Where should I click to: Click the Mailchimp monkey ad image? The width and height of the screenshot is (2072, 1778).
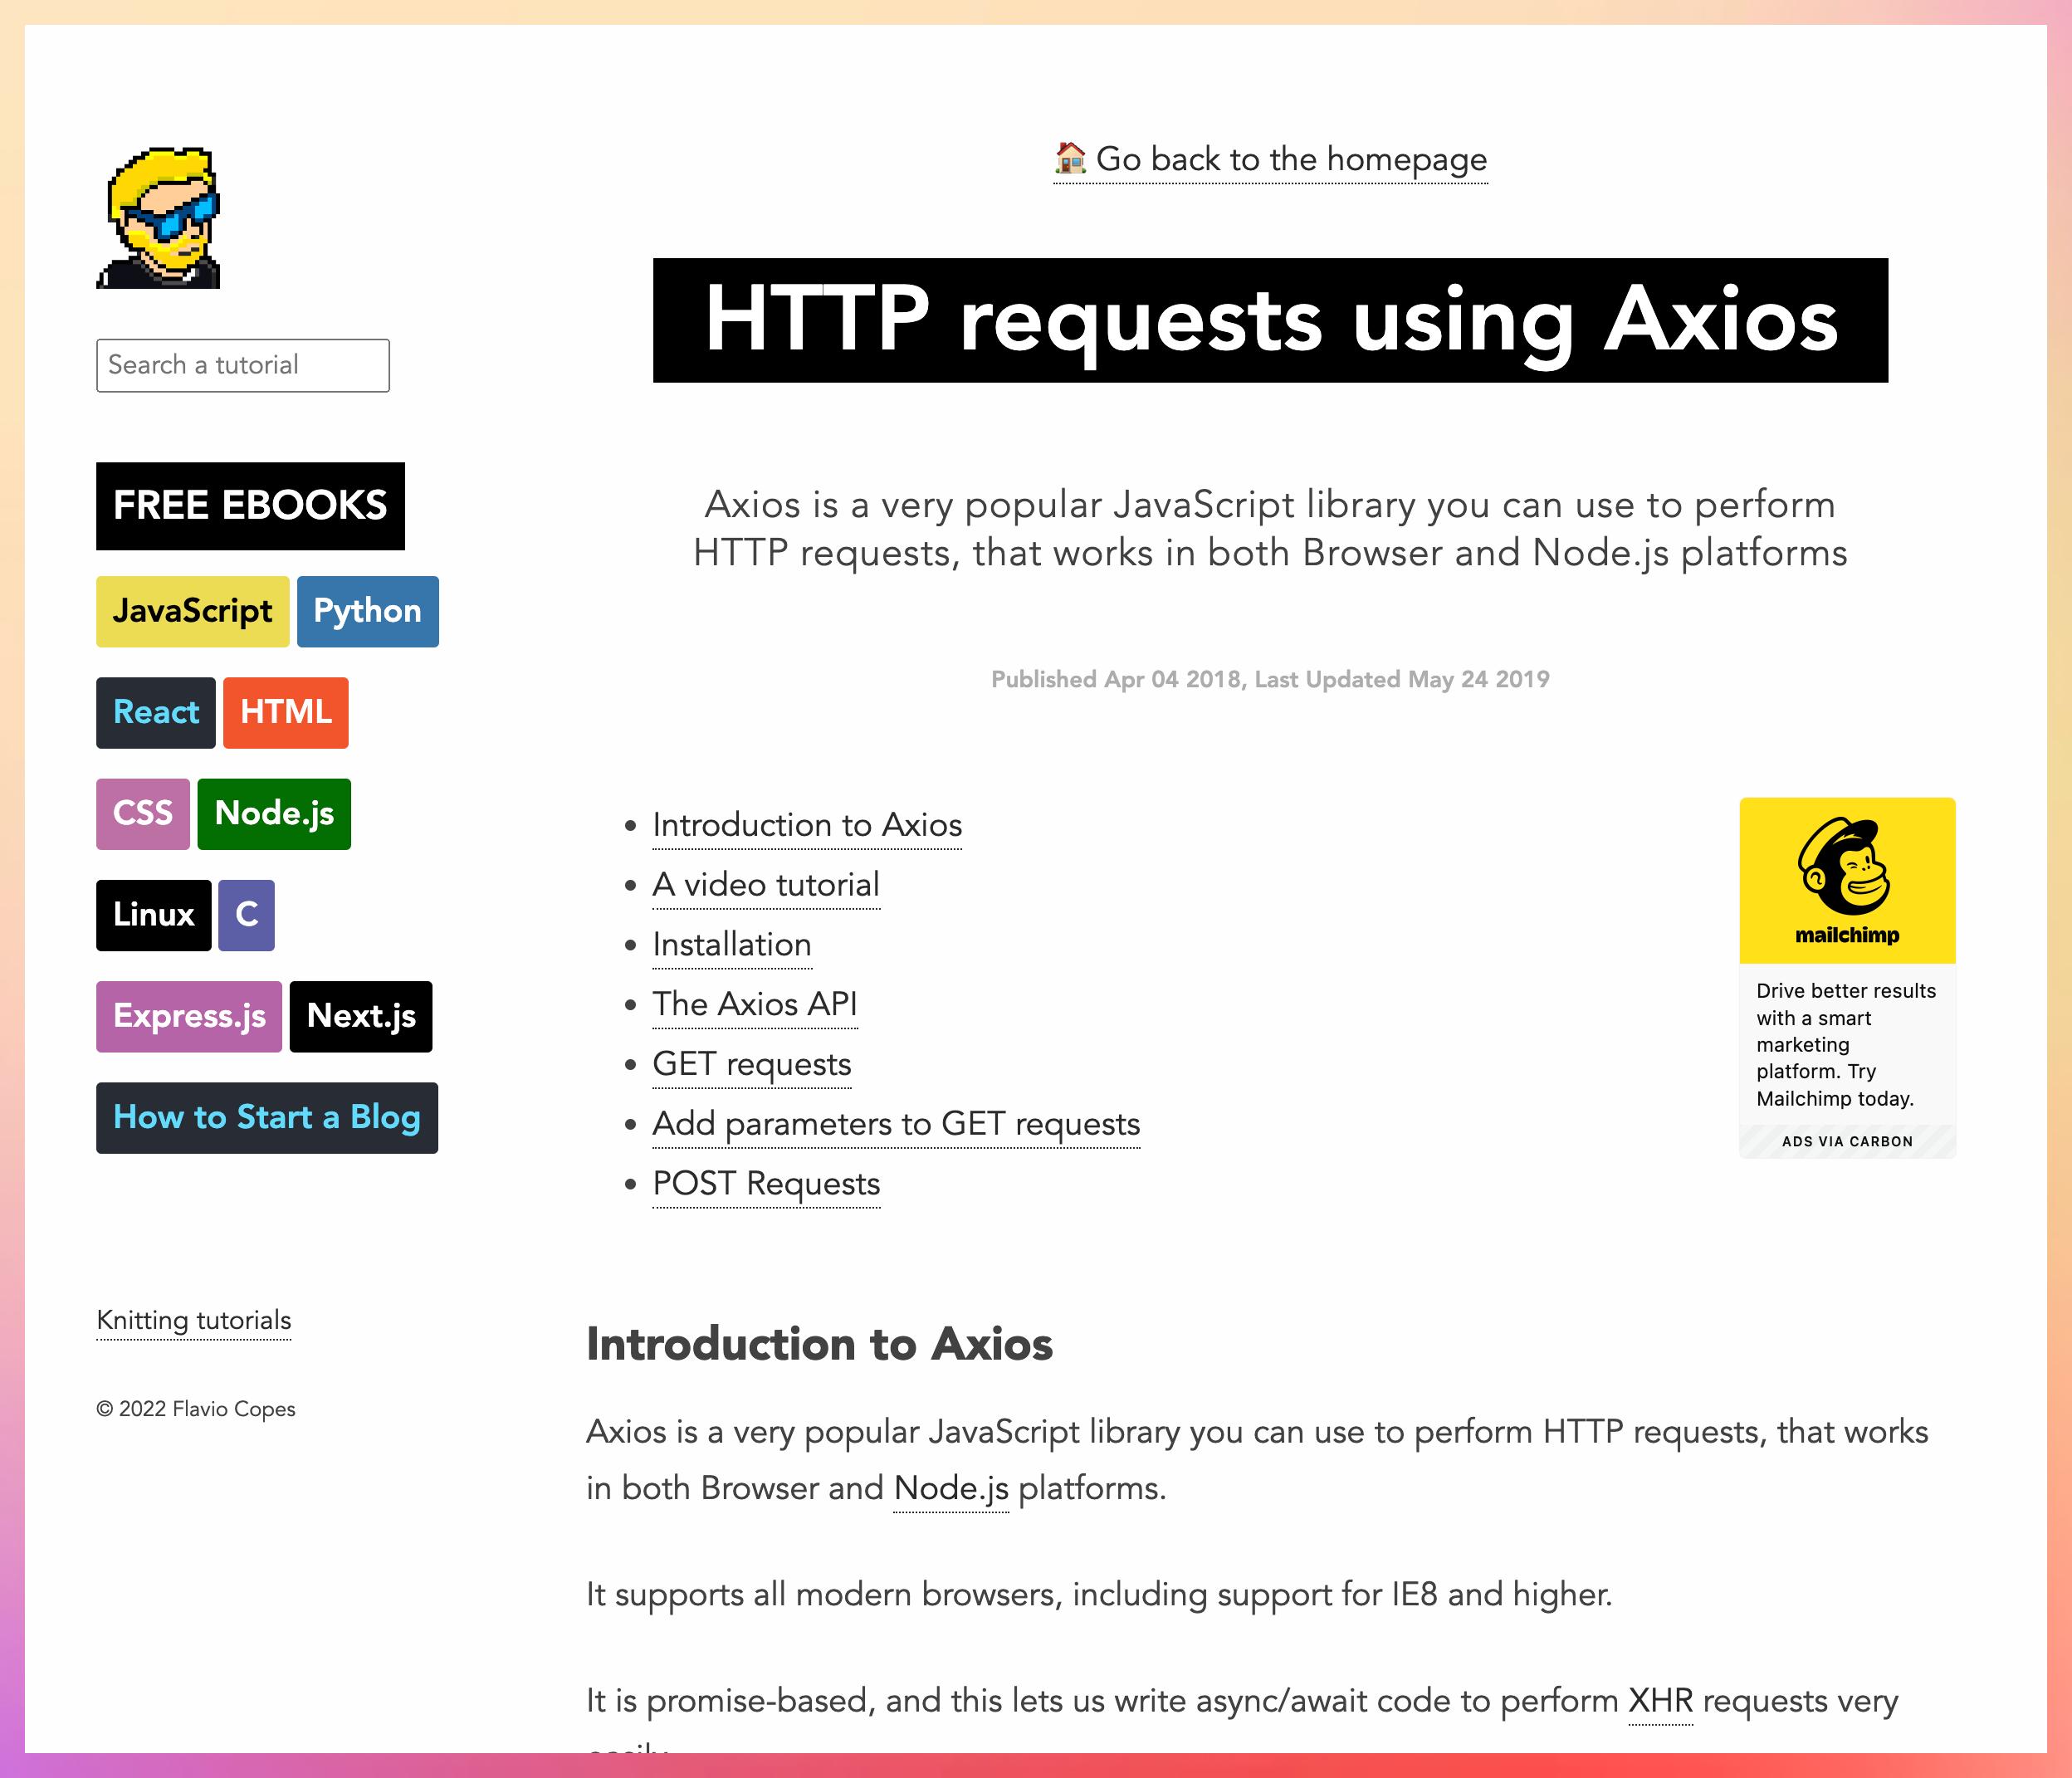(1847, 880)
